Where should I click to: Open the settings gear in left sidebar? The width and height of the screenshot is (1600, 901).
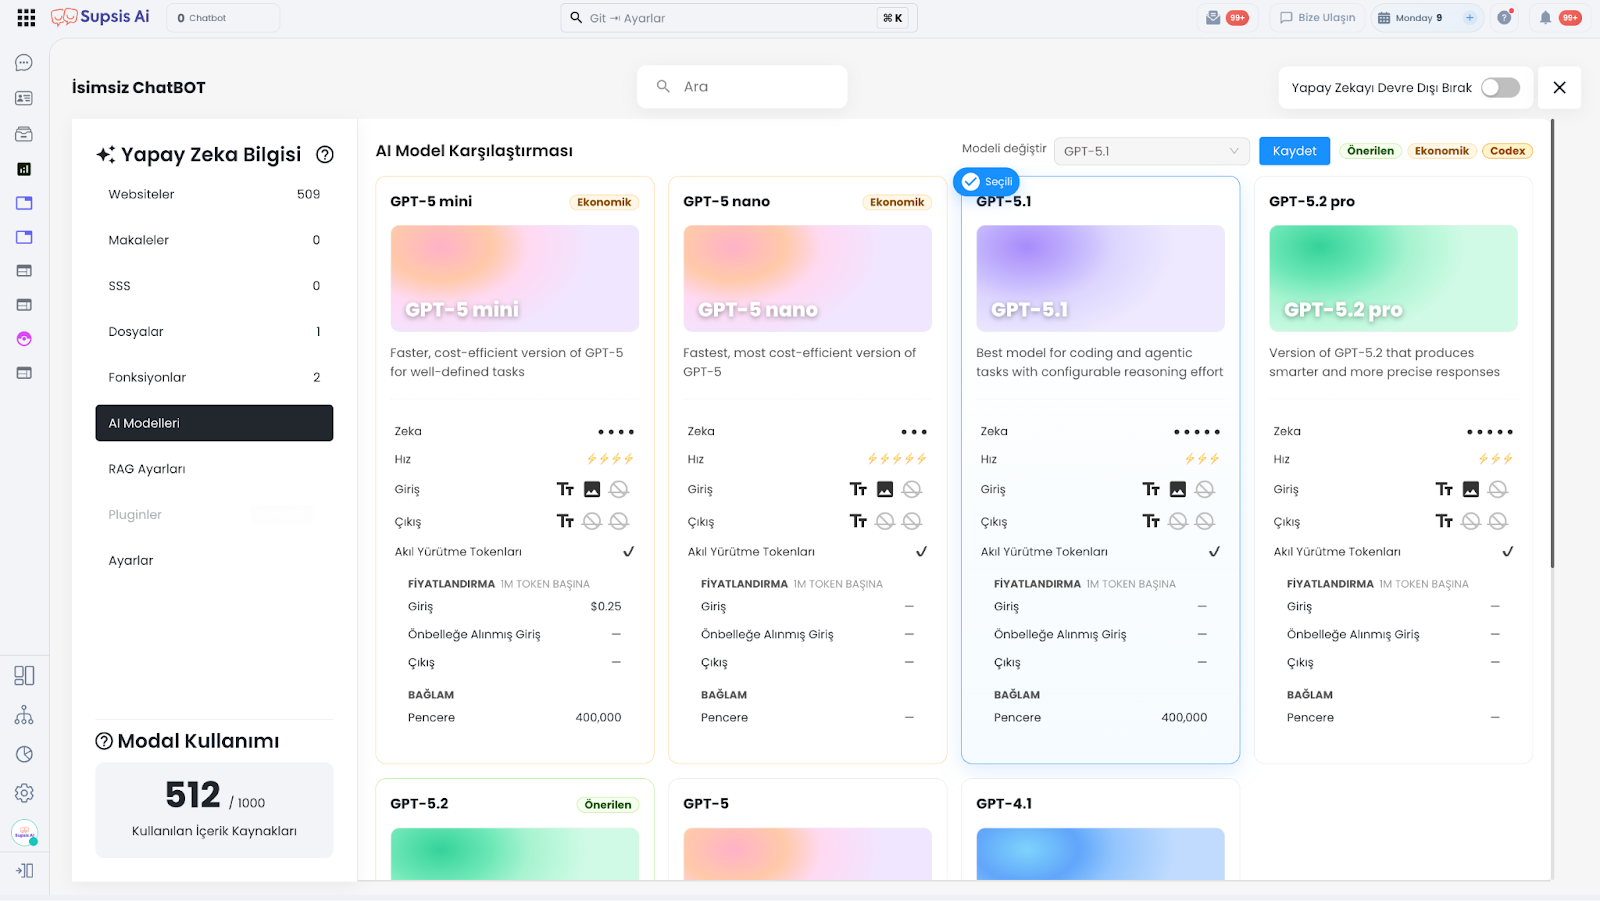point(24,793)
